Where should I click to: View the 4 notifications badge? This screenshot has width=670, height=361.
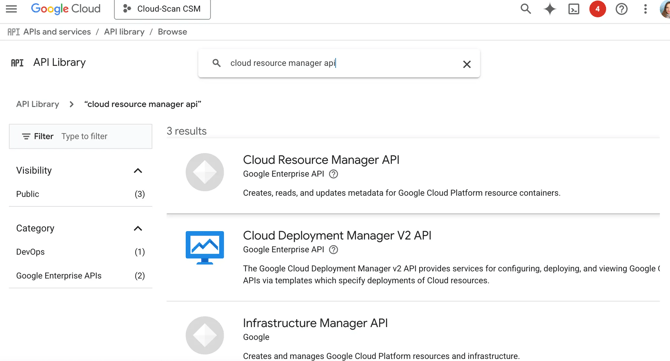pyautogui.click(x=597, y=9)
